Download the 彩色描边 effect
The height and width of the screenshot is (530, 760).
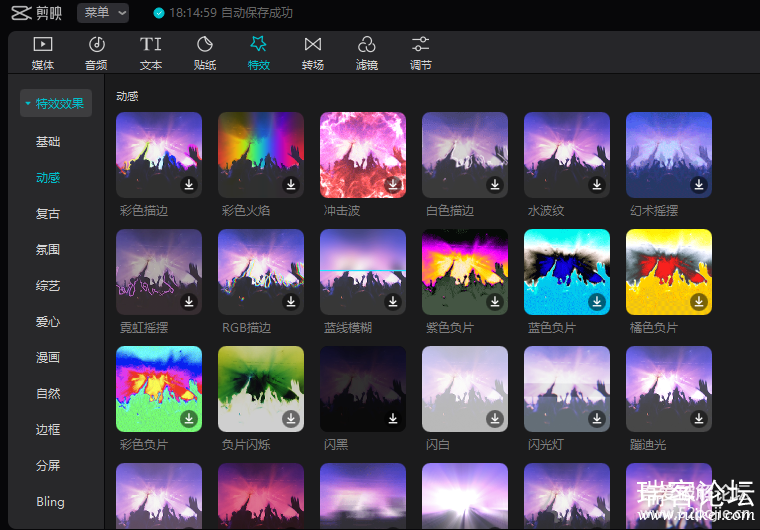point(189,184)
